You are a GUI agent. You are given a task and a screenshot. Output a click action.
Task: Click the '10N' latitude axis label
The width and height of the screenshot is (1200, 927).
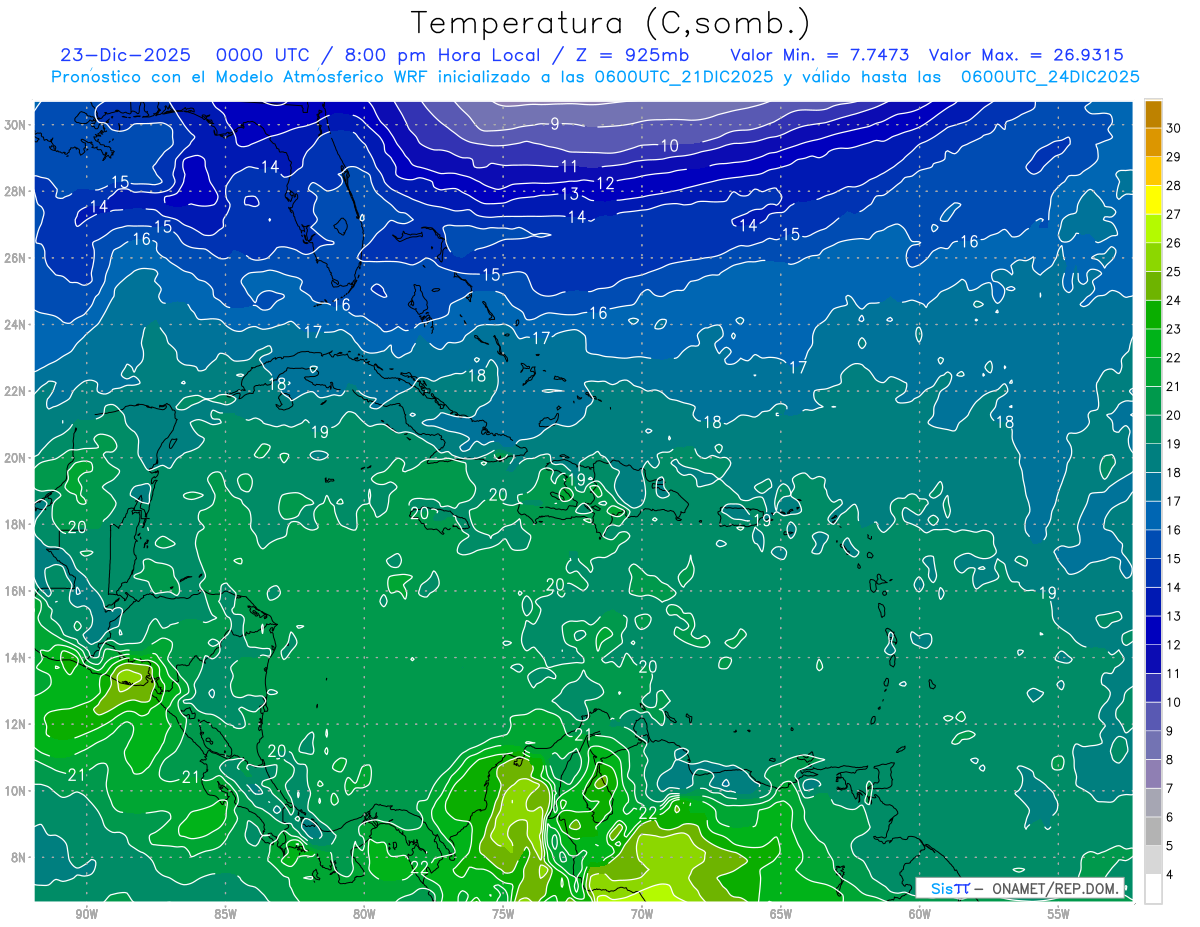(16, 790)
